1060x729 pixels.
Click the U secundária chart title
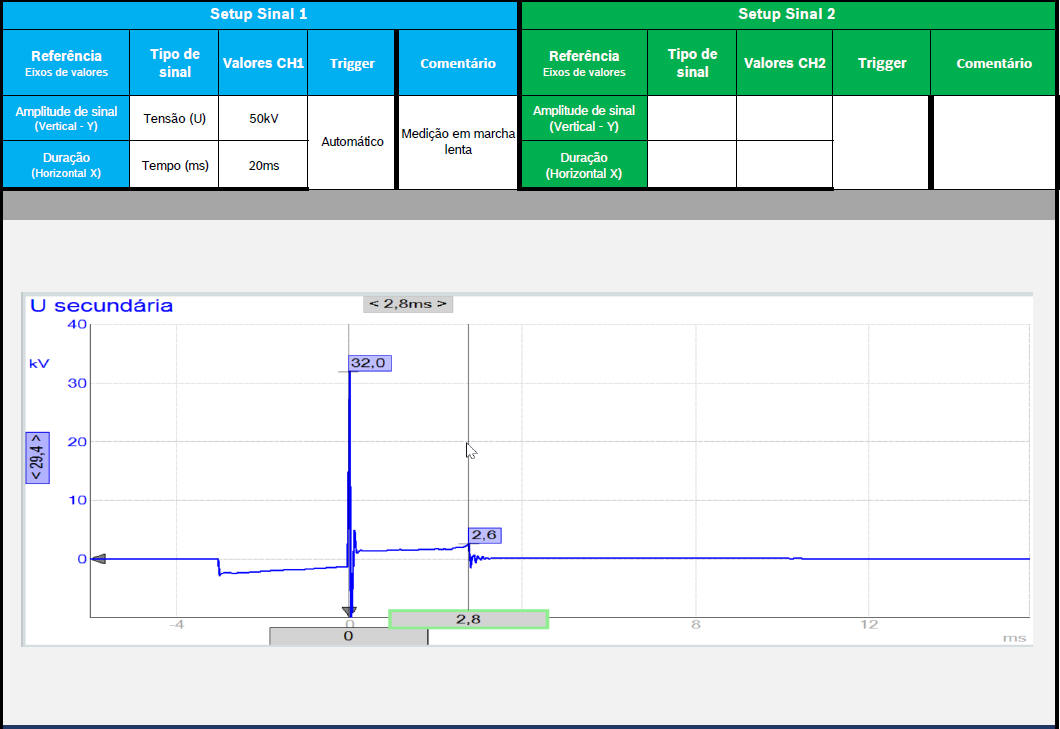(x=101, y=306)
